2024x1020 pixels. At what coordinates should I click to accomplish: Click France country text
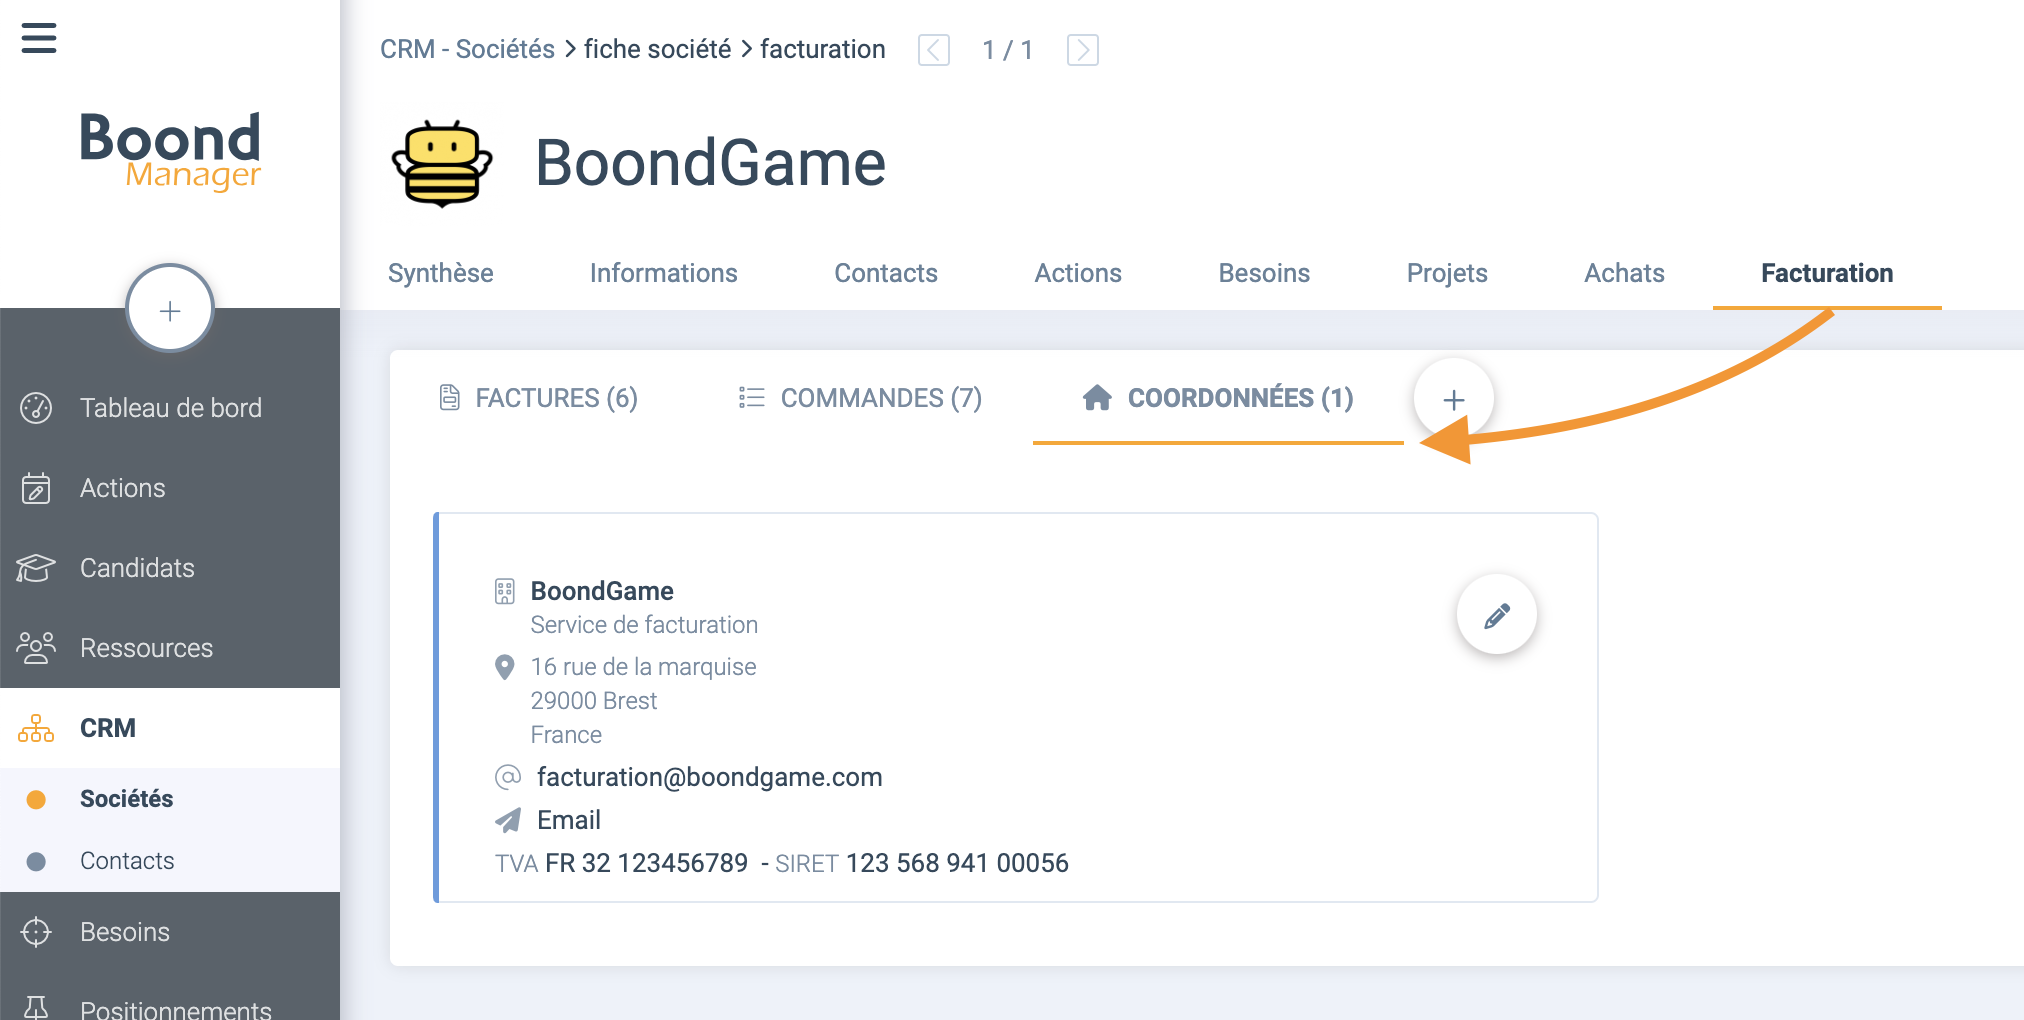pos(566,735)
